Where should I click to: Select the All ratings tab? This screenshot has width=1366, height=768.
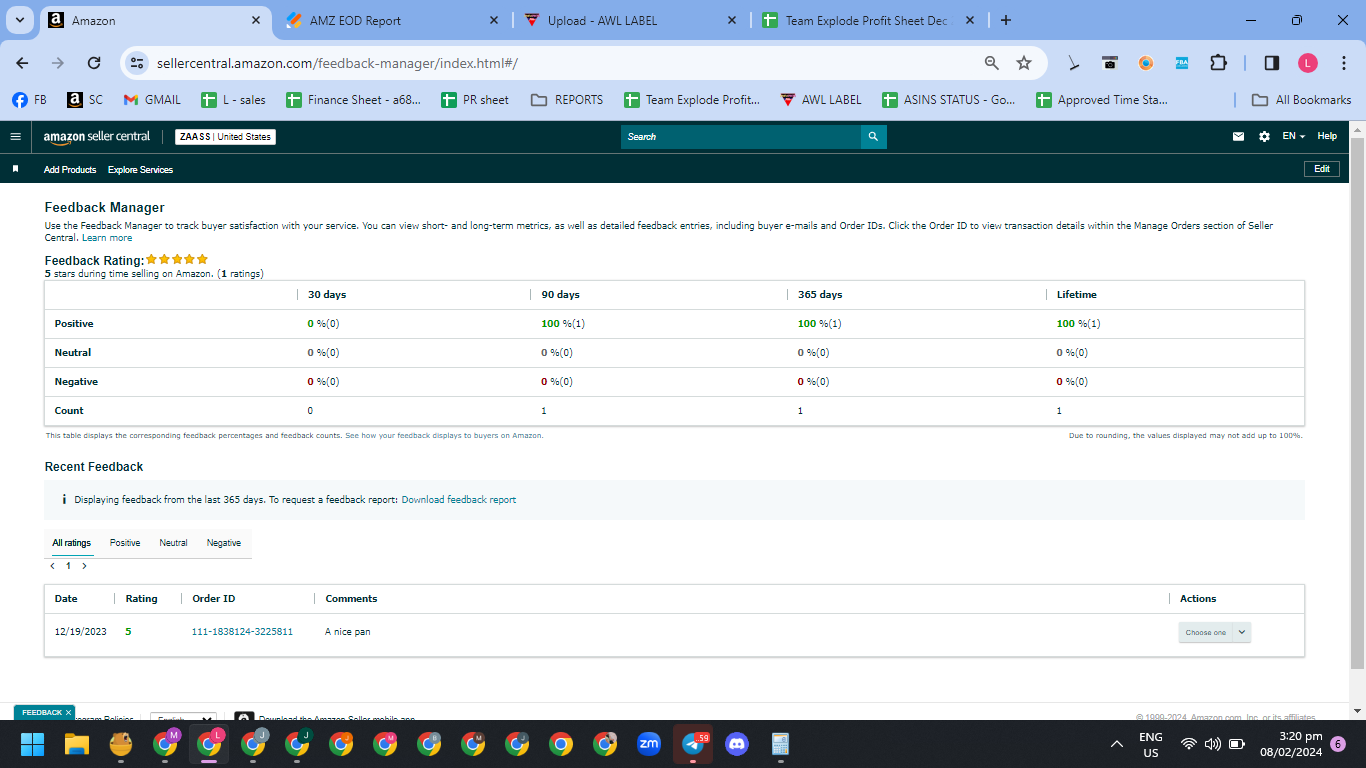72,543
